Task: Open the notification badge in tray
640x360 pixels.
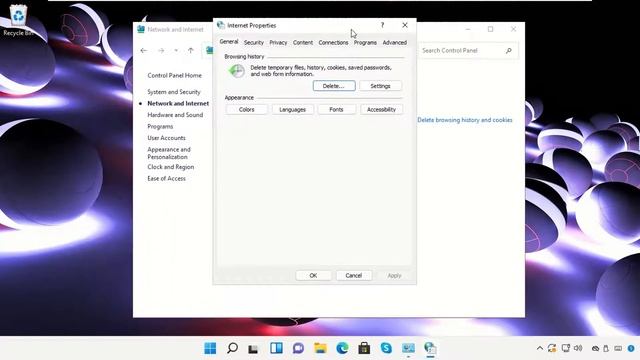Action: (631, 348)
